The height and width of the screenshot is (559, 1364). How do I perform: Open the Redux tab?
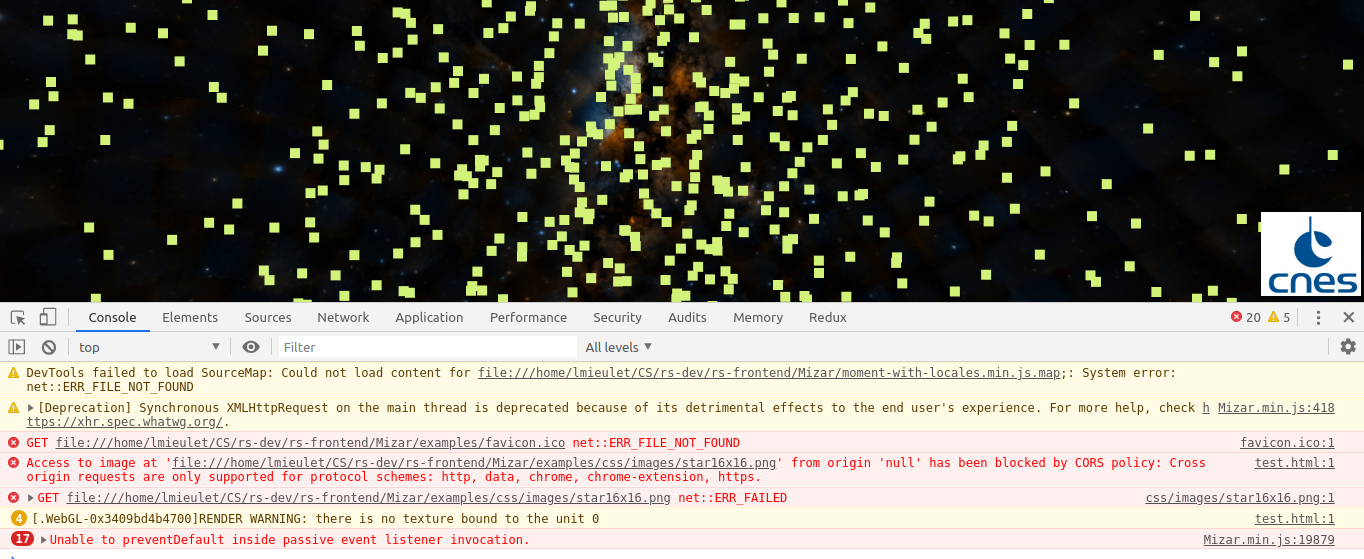click(828, 317)
